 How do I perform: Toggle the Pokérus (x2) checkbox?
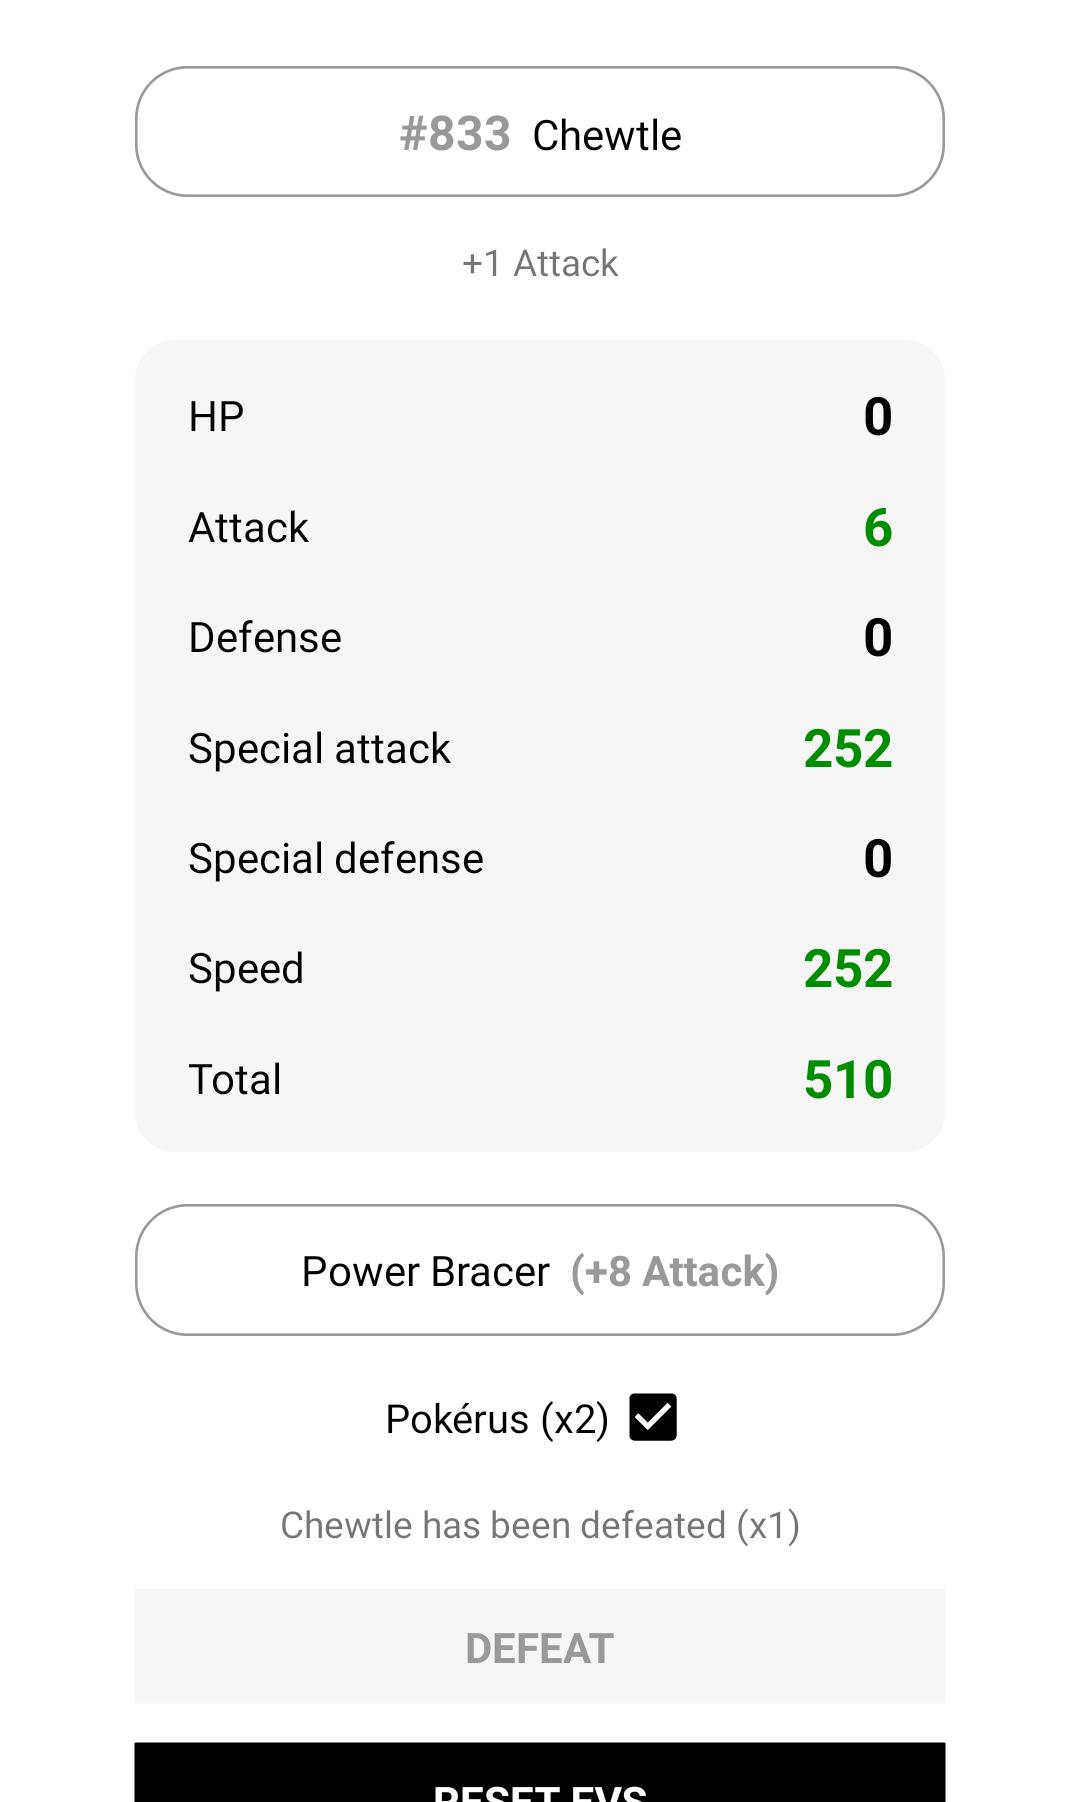653,1418
